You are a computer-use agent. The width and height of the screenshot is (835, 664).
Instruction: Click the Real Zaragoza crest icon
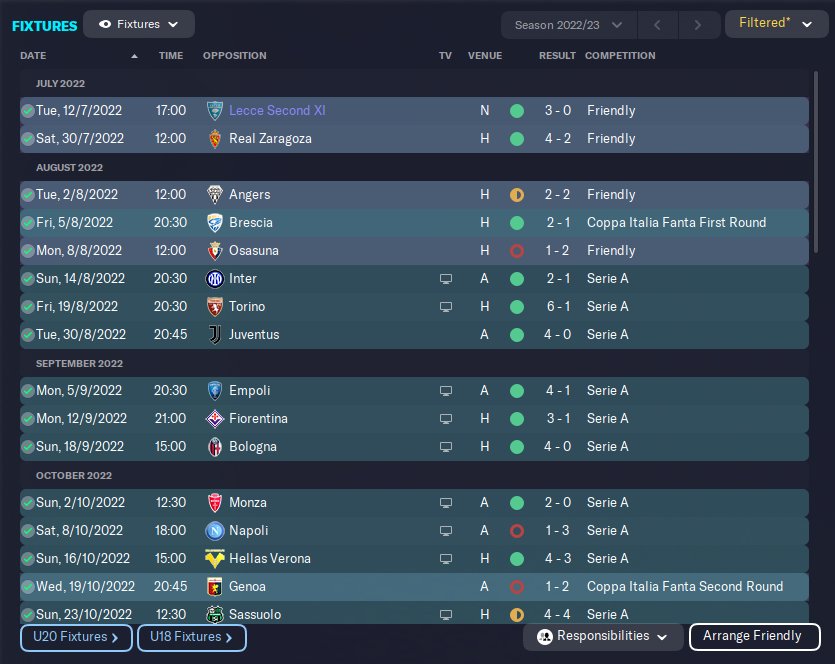(214, 138)
